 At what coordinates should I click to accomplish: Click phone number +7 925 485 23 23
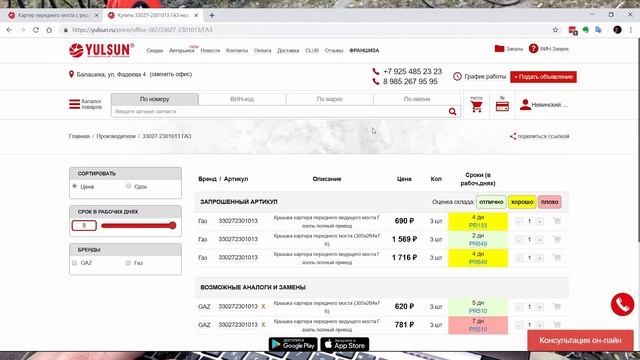(x=412, y=71)
